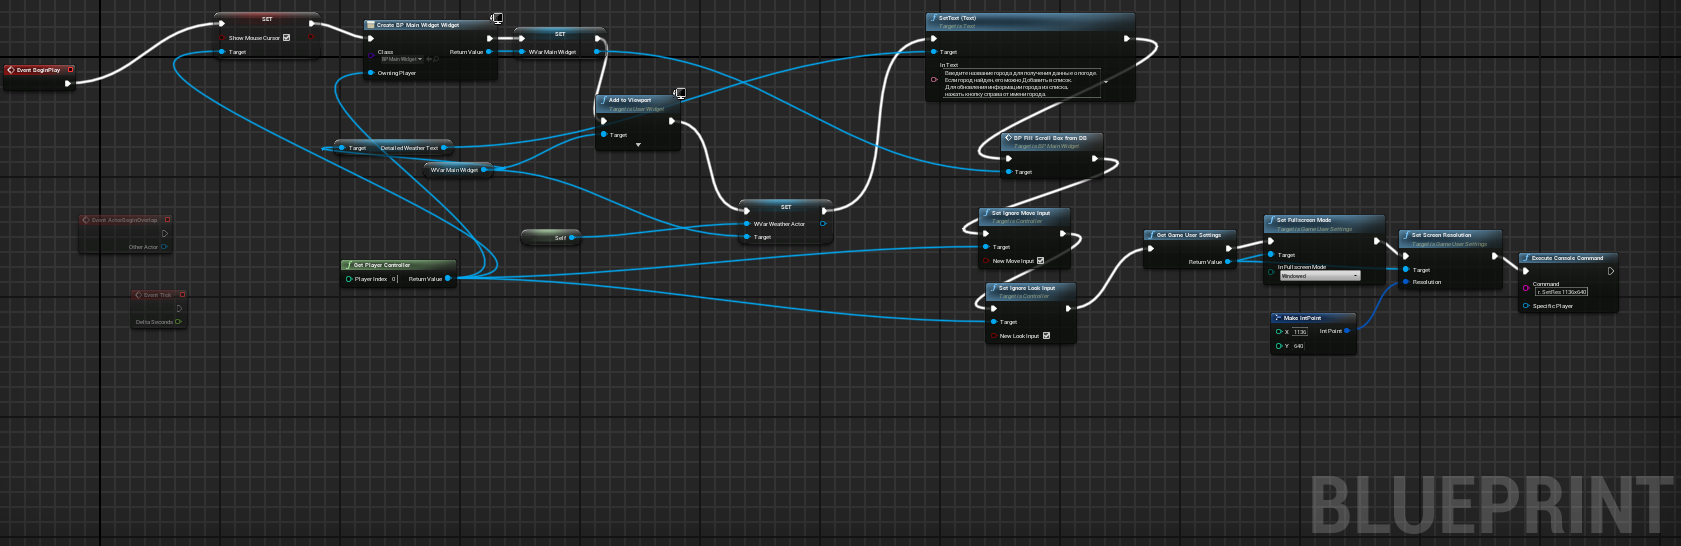Click the WVar Main Widget getter node output pin
Screen dimensions: 1681x546
(x=484, y=170)
